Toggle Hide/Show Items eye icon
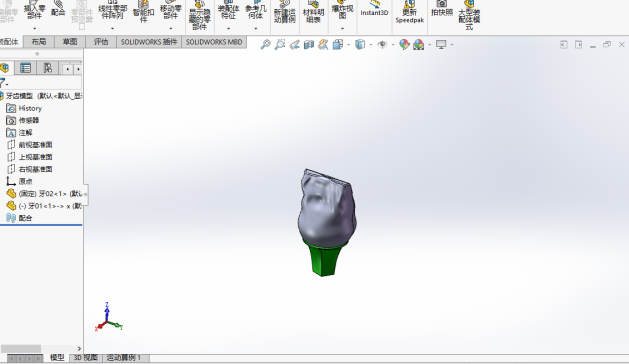 click(382, 45)
